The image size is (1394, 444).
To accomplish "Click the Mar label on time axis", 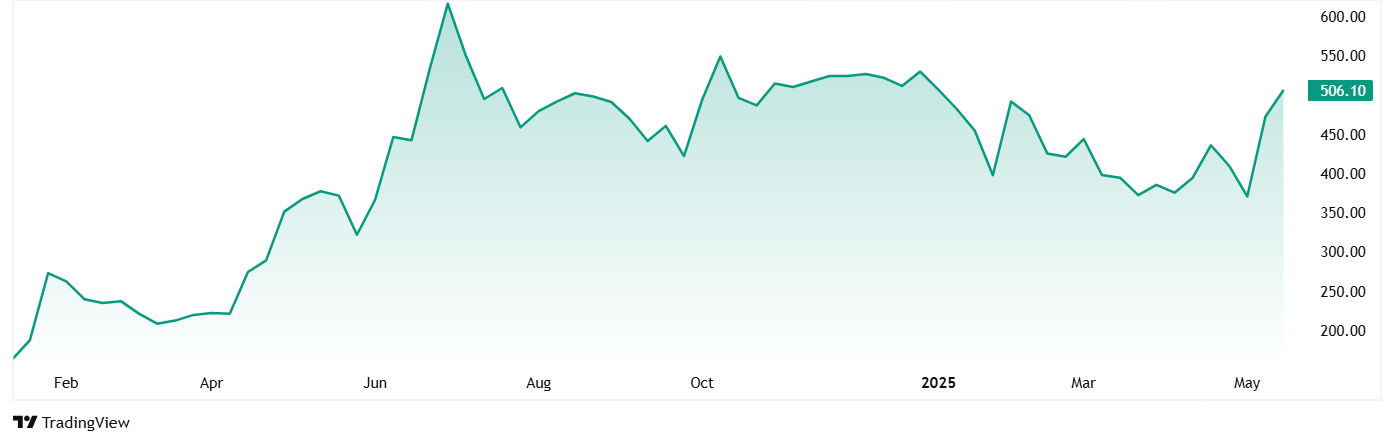I will coord(1083,383).
